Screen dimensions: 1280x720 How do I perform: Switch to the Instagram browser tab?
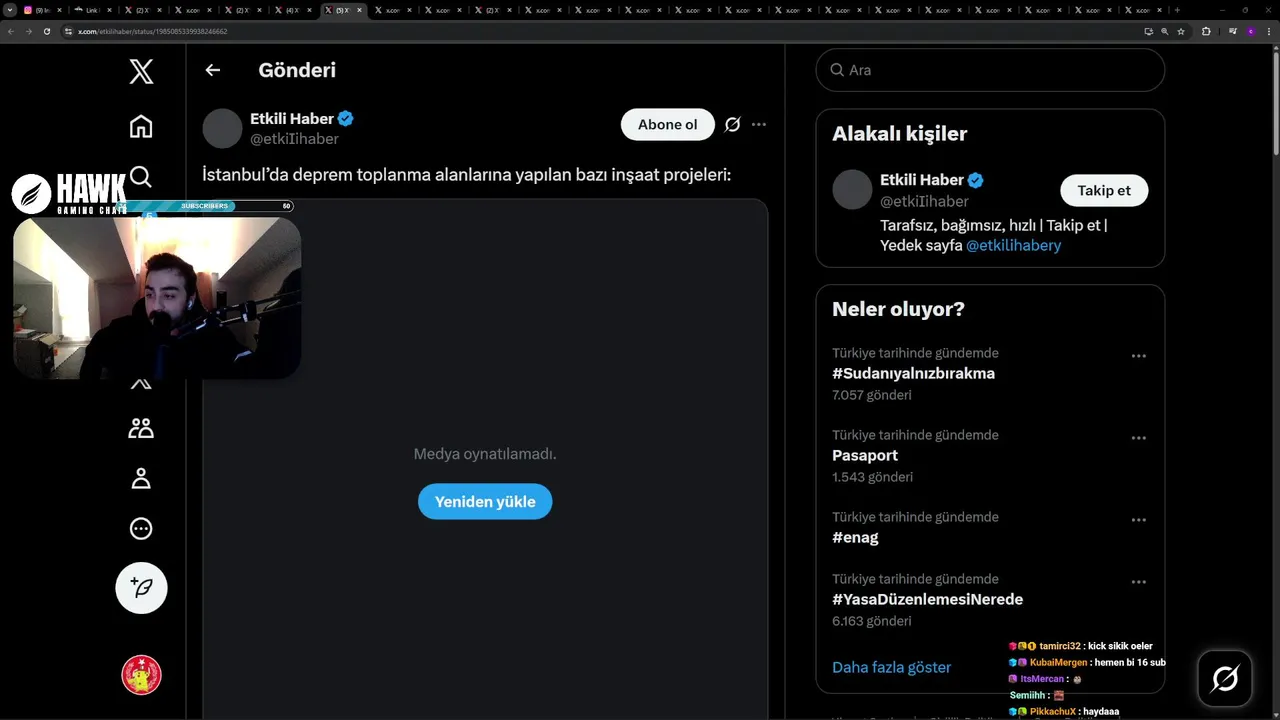[42, 10]
